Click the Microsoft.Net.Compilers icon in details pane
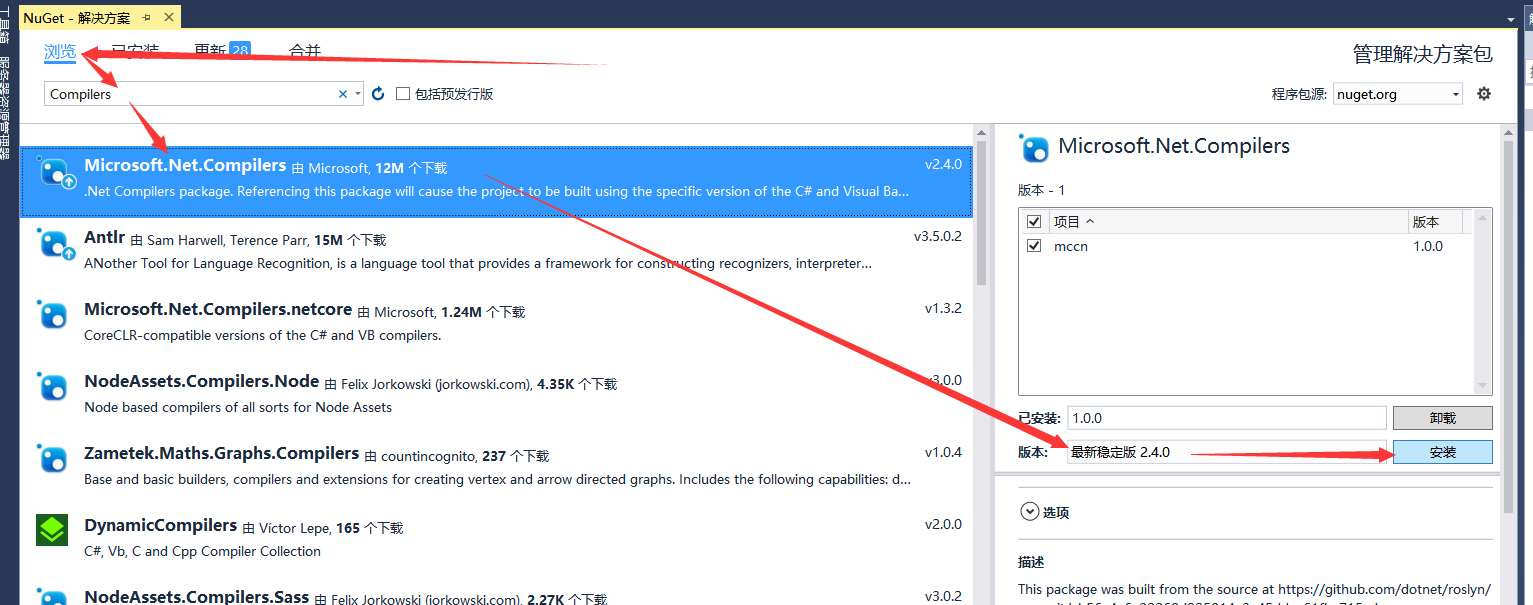This screenshot has width=1533, height=605. (x=1035, y=148)
